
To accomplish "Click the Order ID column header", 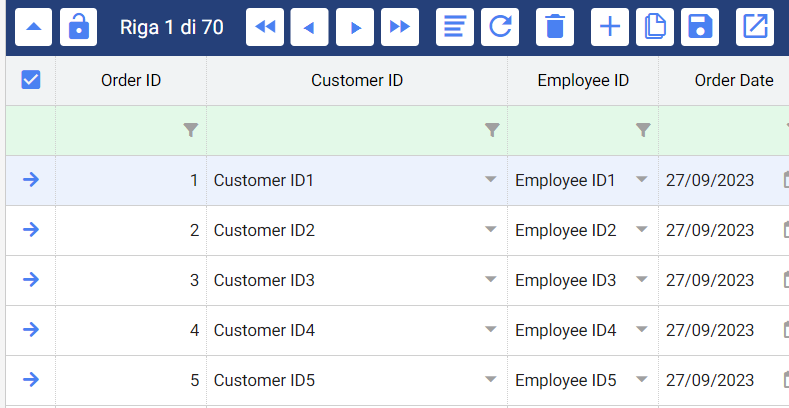I will click(131, 80).
